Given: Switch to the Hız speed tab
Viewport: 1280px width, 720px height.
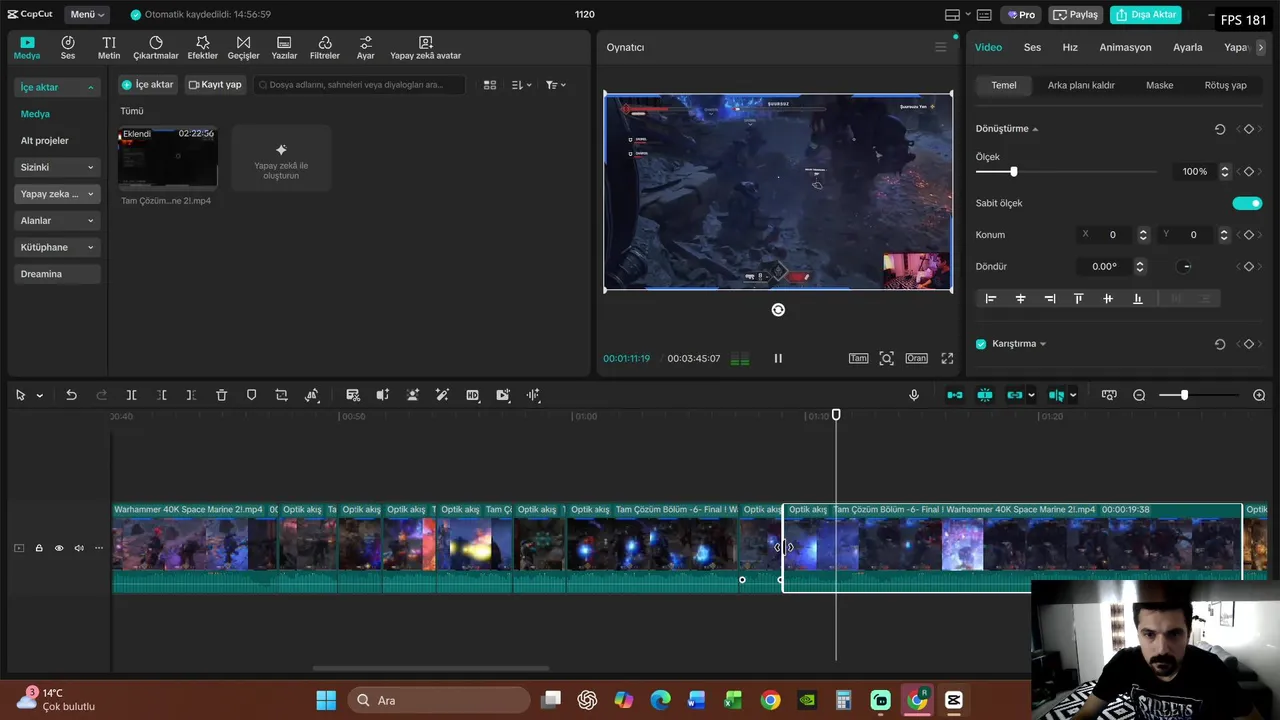Looking at the screenshot, I should [x=1070, y=47].
